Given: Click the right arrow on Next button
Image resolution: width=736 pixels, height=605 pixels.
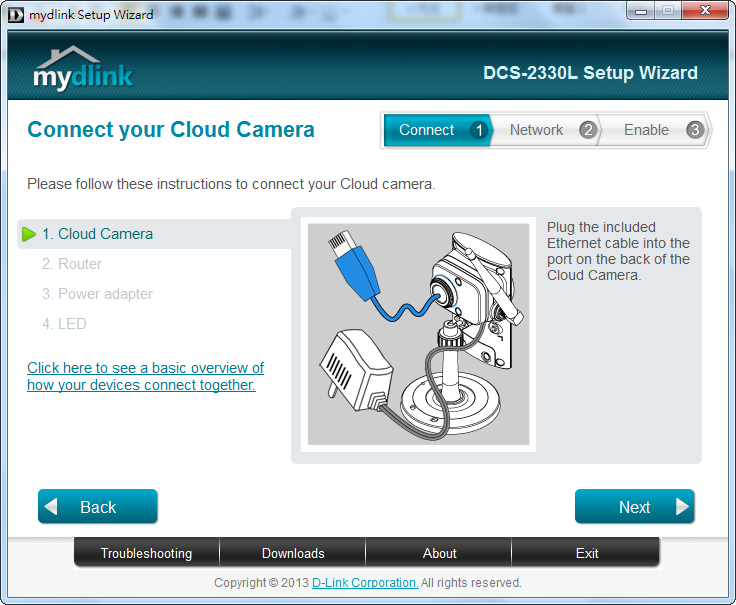Looking at the screenshot, I should (682, 507).
